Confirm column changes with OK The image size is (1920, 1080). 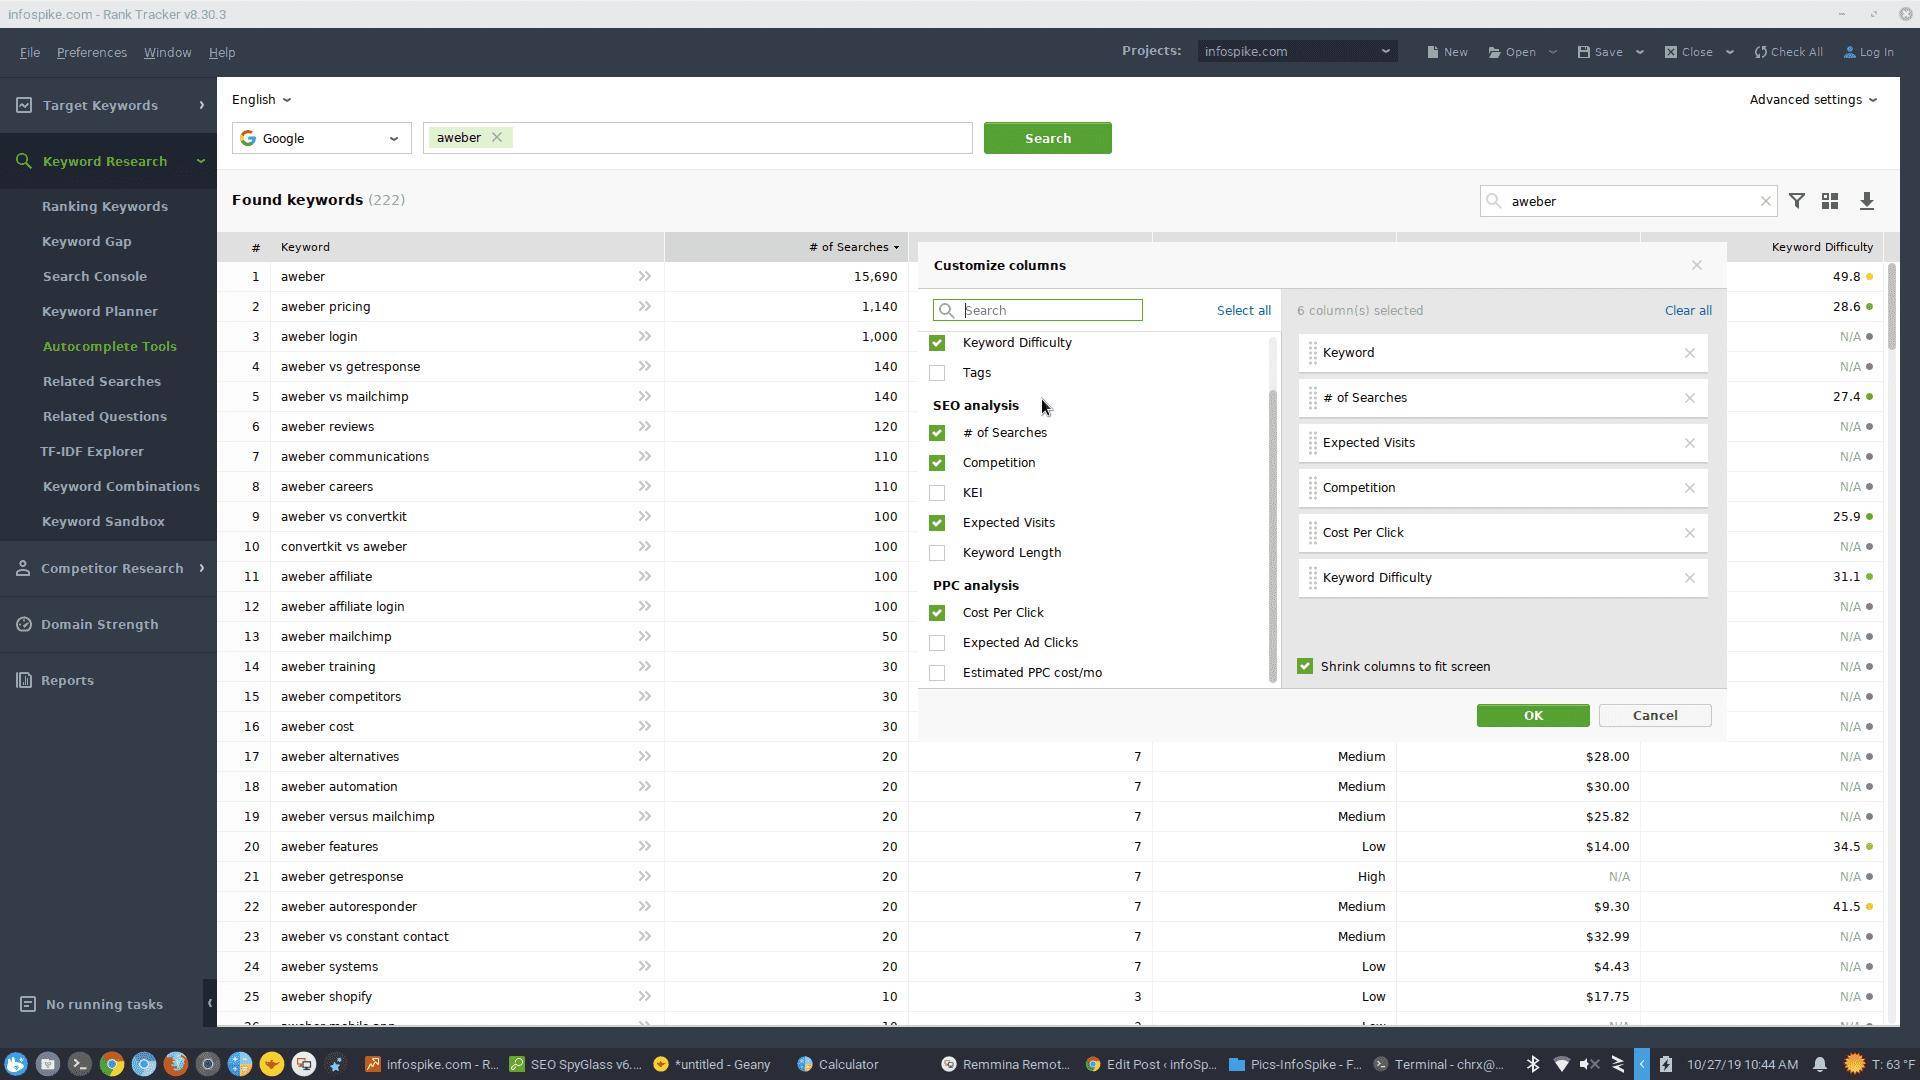(1532, 715)
